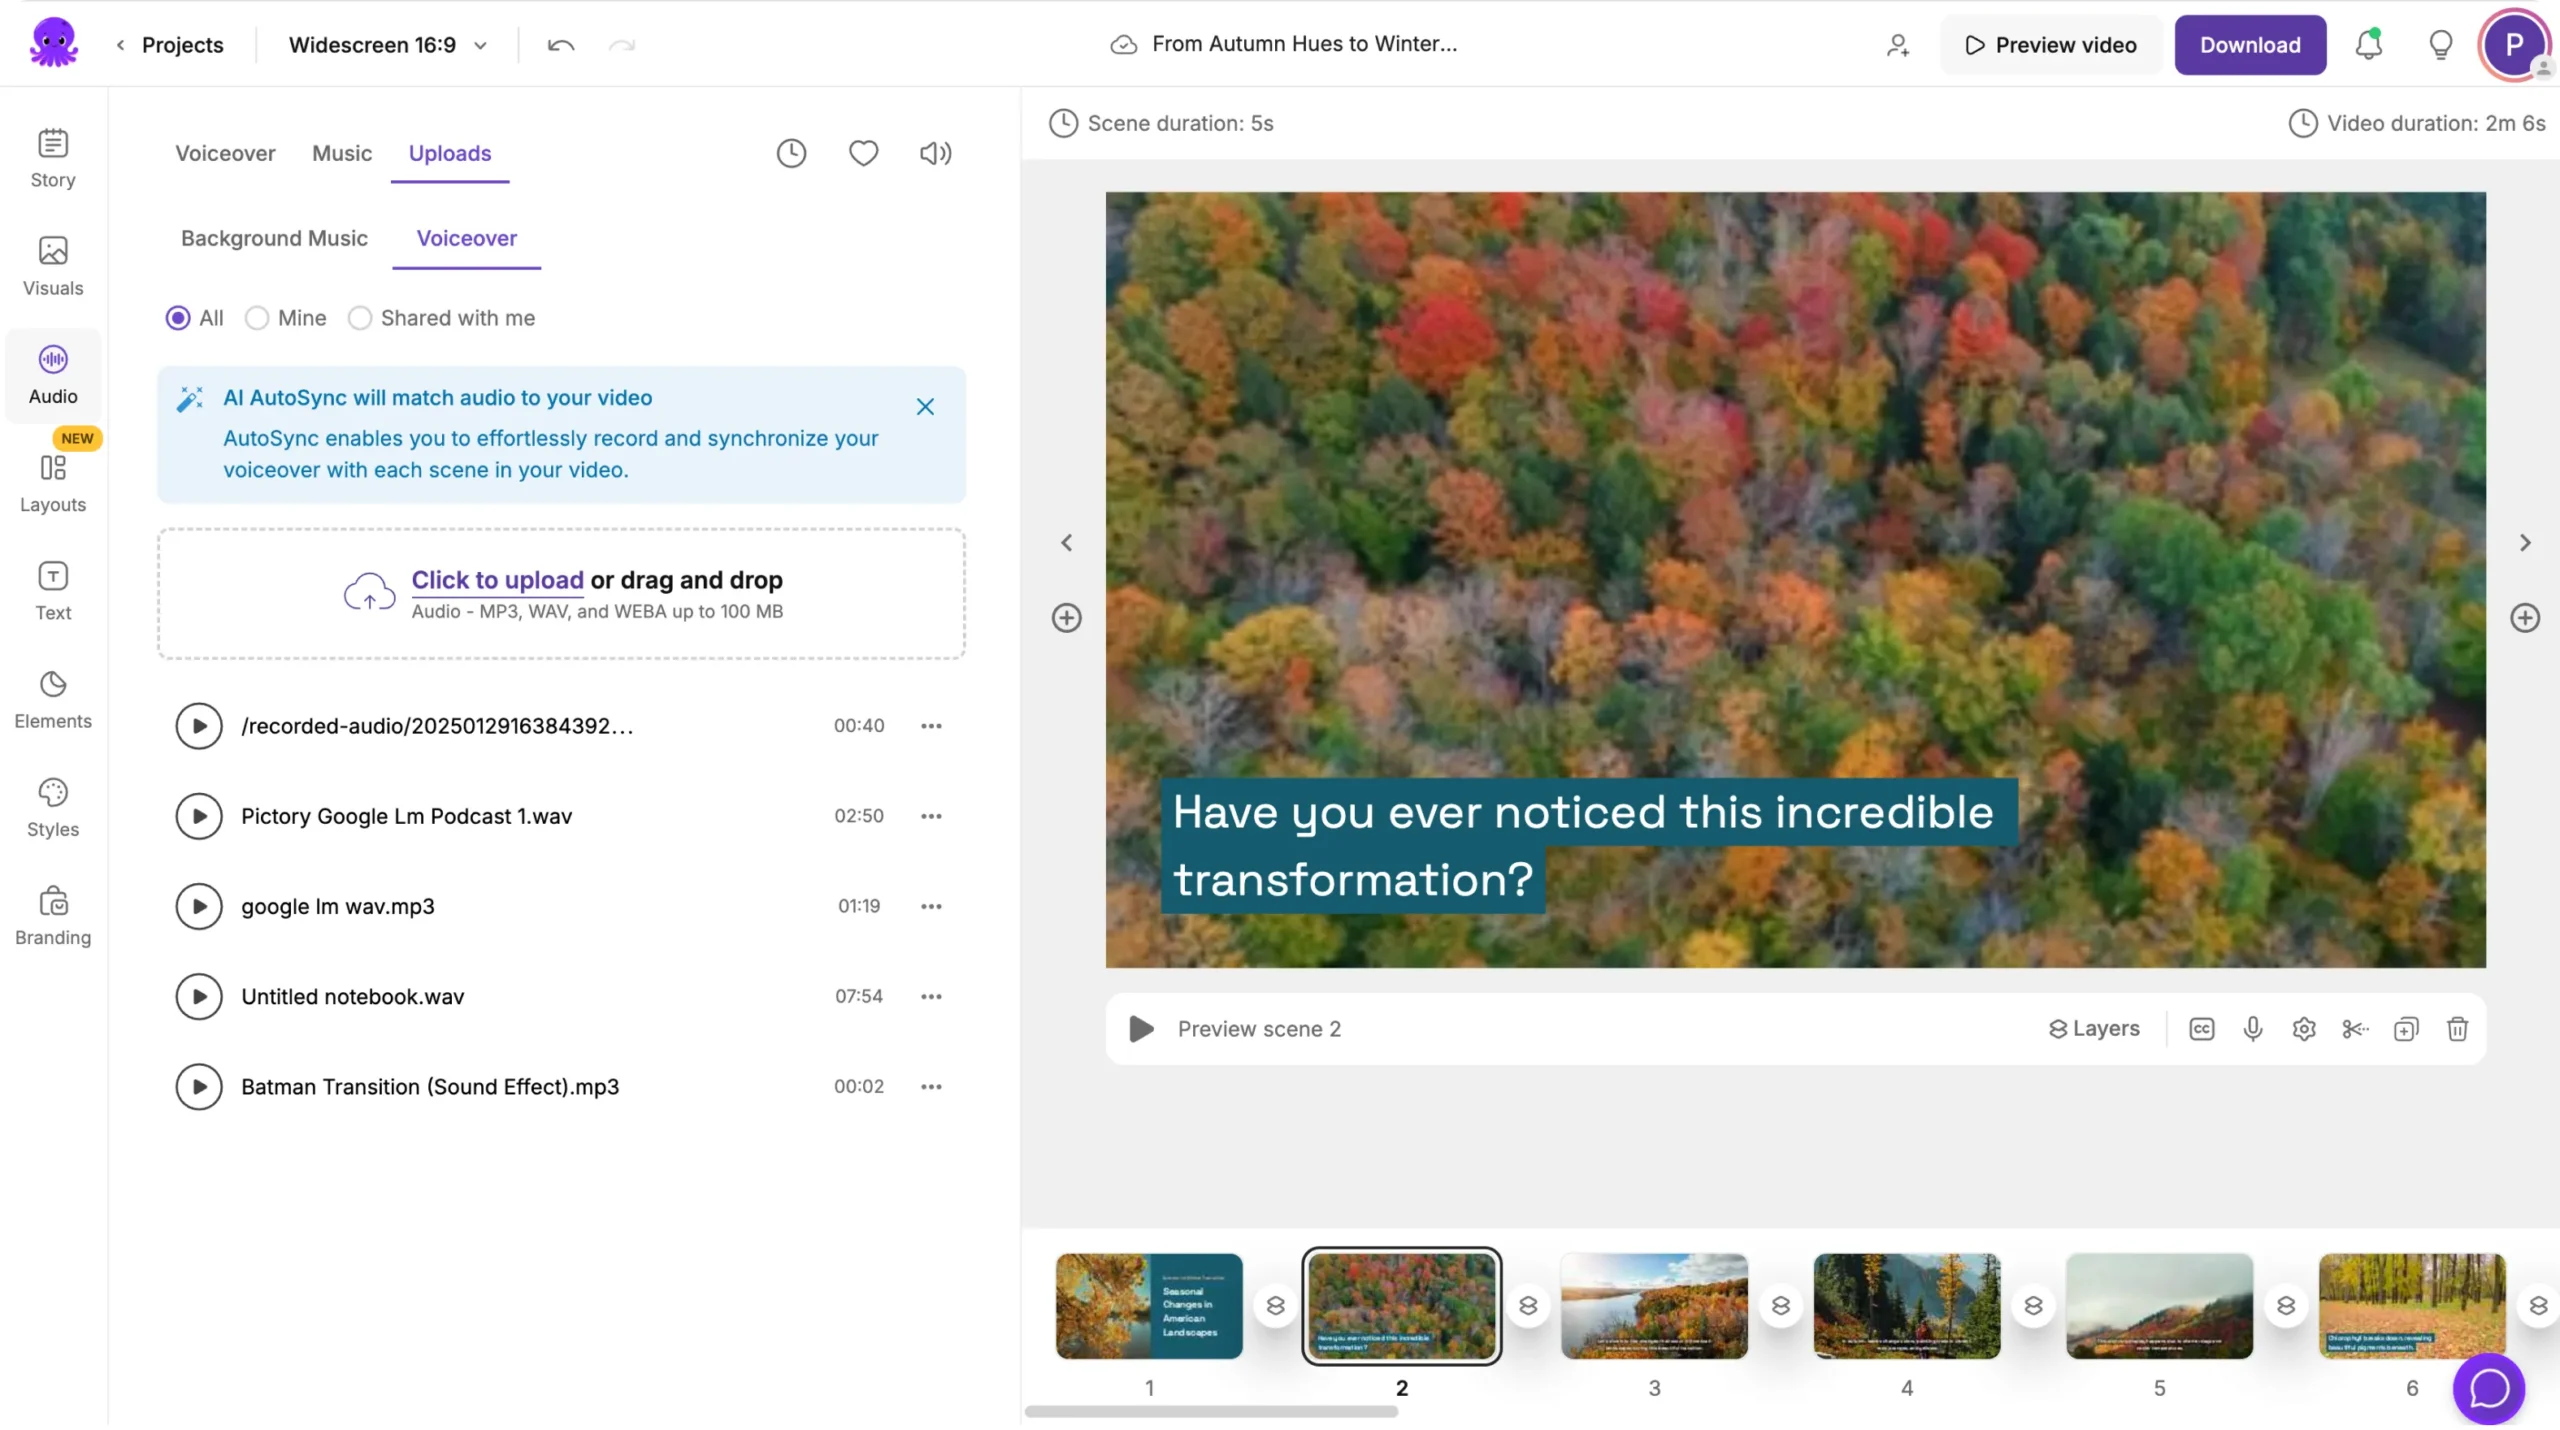Click the Download button
Viewport: 2560px width, 1430px height.
(x=2250, y=45)
